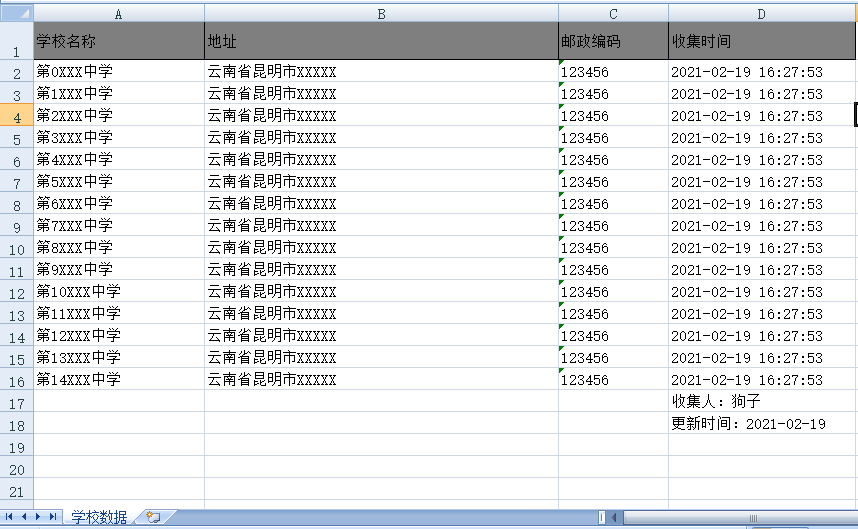Select the 更新时间：2021-02-19 cell
This screenshot has width=858, height=529.
762,423
